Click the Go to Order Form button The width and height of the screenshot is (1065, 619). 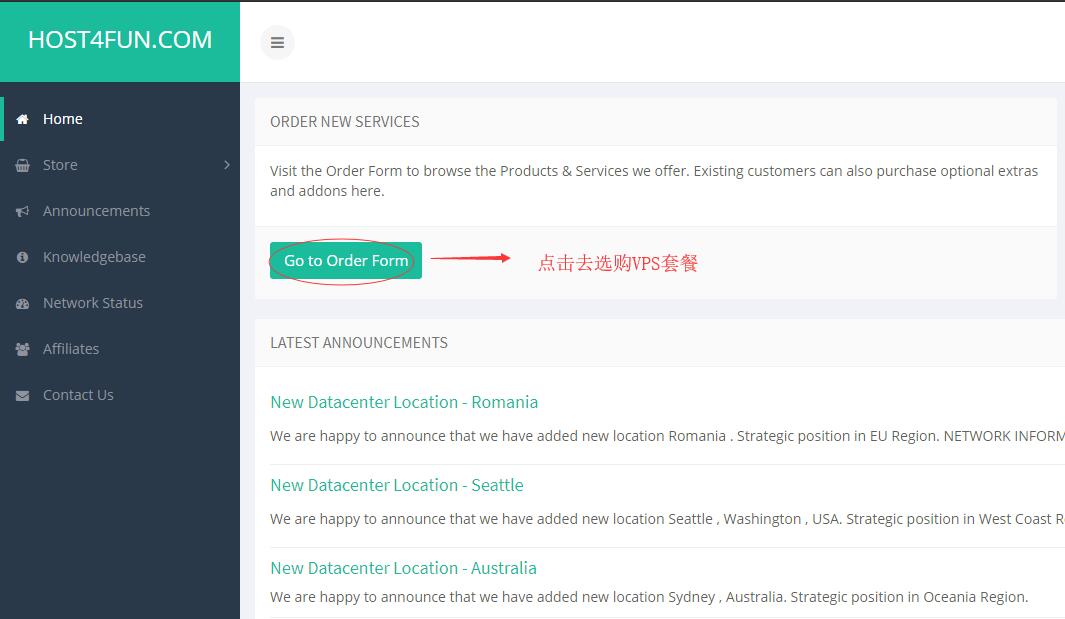[345, 260]
